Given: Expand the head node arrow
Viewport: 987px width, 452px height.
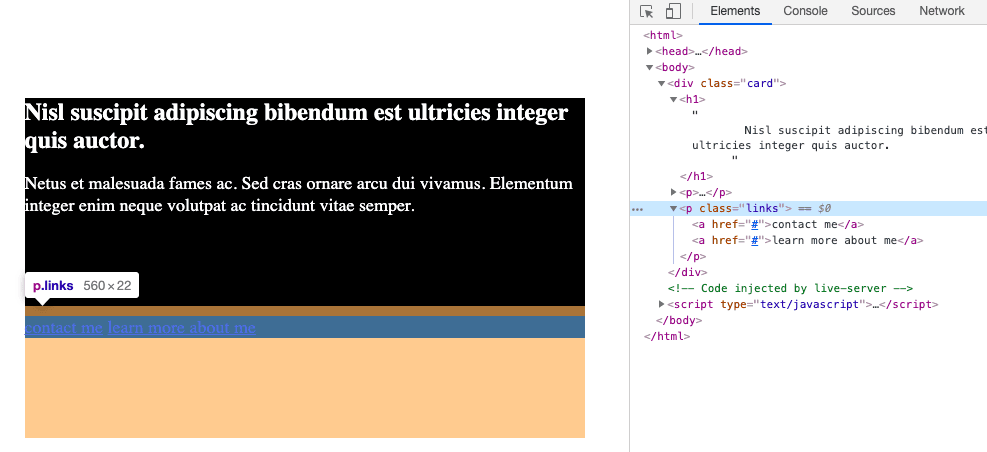Looking at the screenshot, I should click(x=650, y=51).
